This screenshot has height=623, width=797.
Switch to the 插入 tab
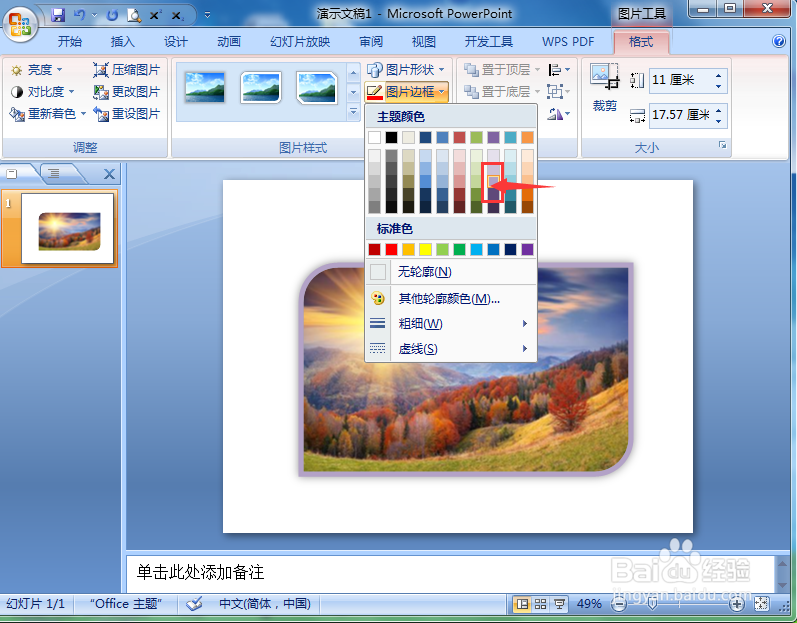[x=122, y=42]
